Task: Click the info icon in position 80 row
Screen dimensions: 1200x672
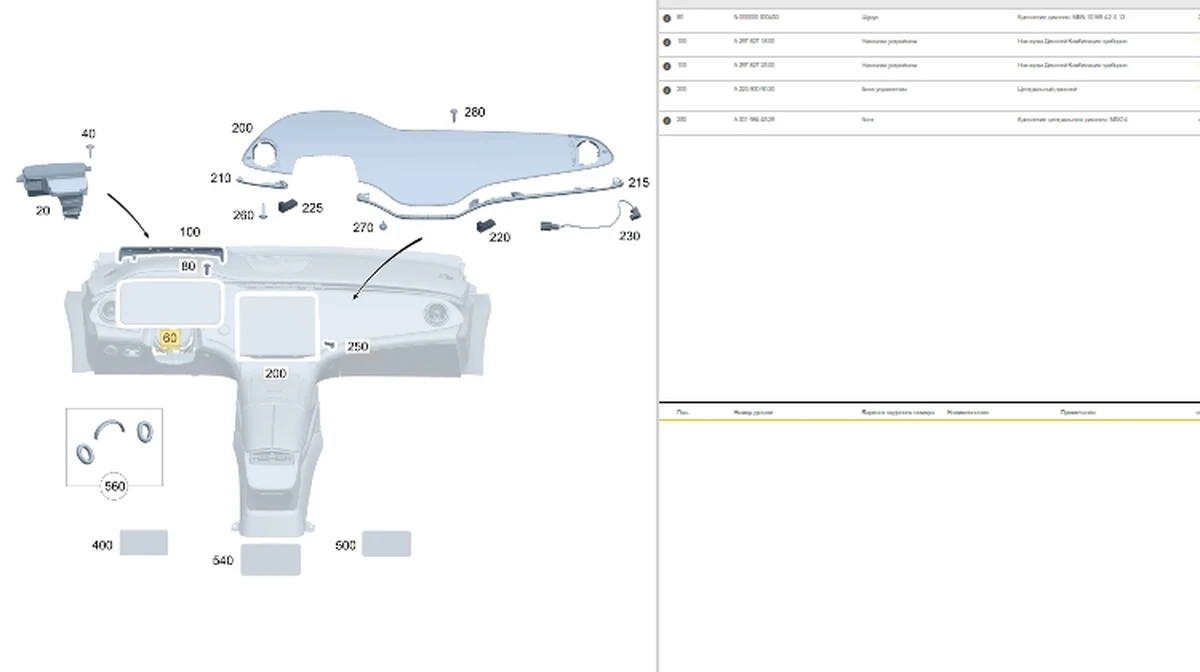Action: (x=667, y=18)
